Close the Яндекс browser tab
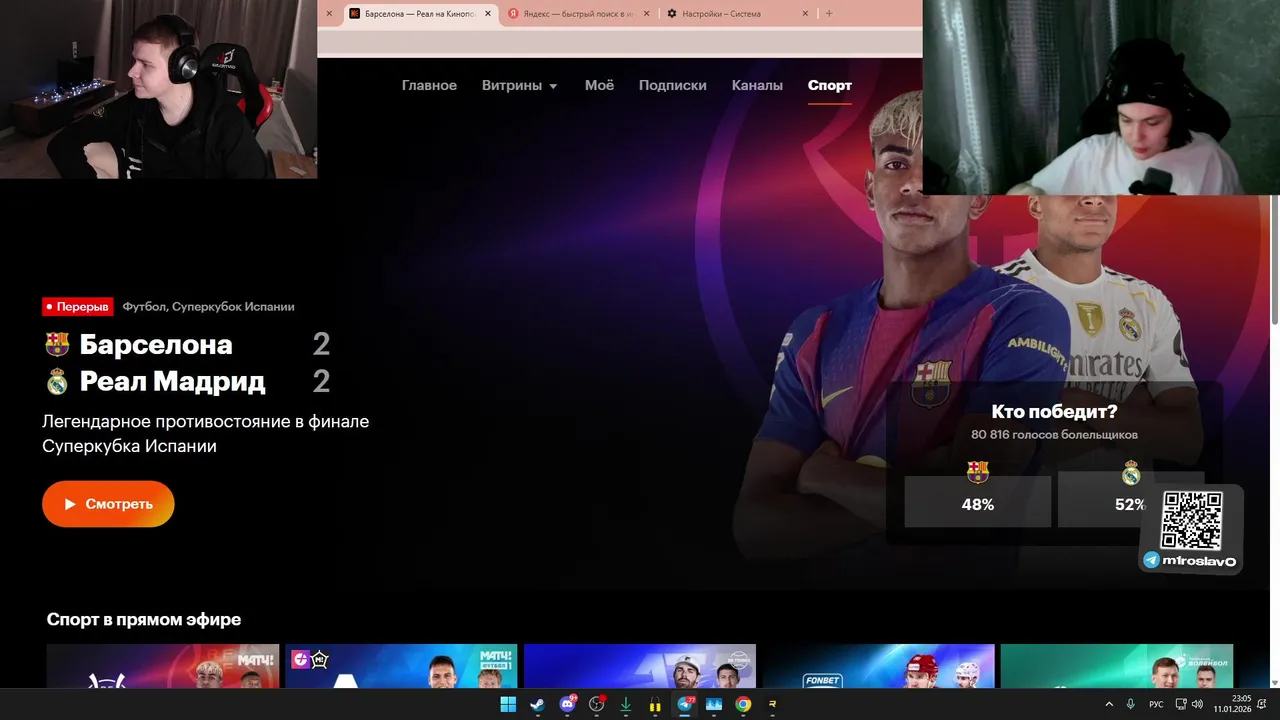The image size is (1280, 720). 646,14
